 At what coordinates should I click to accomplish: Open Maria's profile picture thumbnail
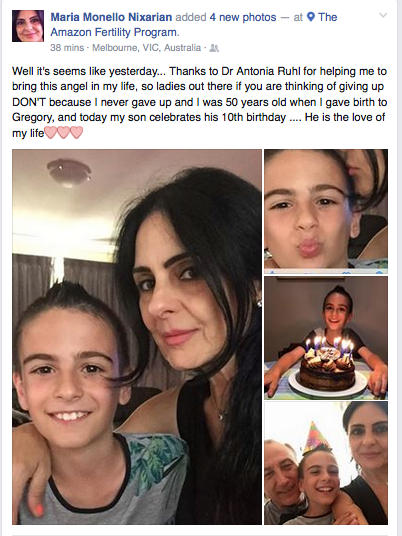28,26
